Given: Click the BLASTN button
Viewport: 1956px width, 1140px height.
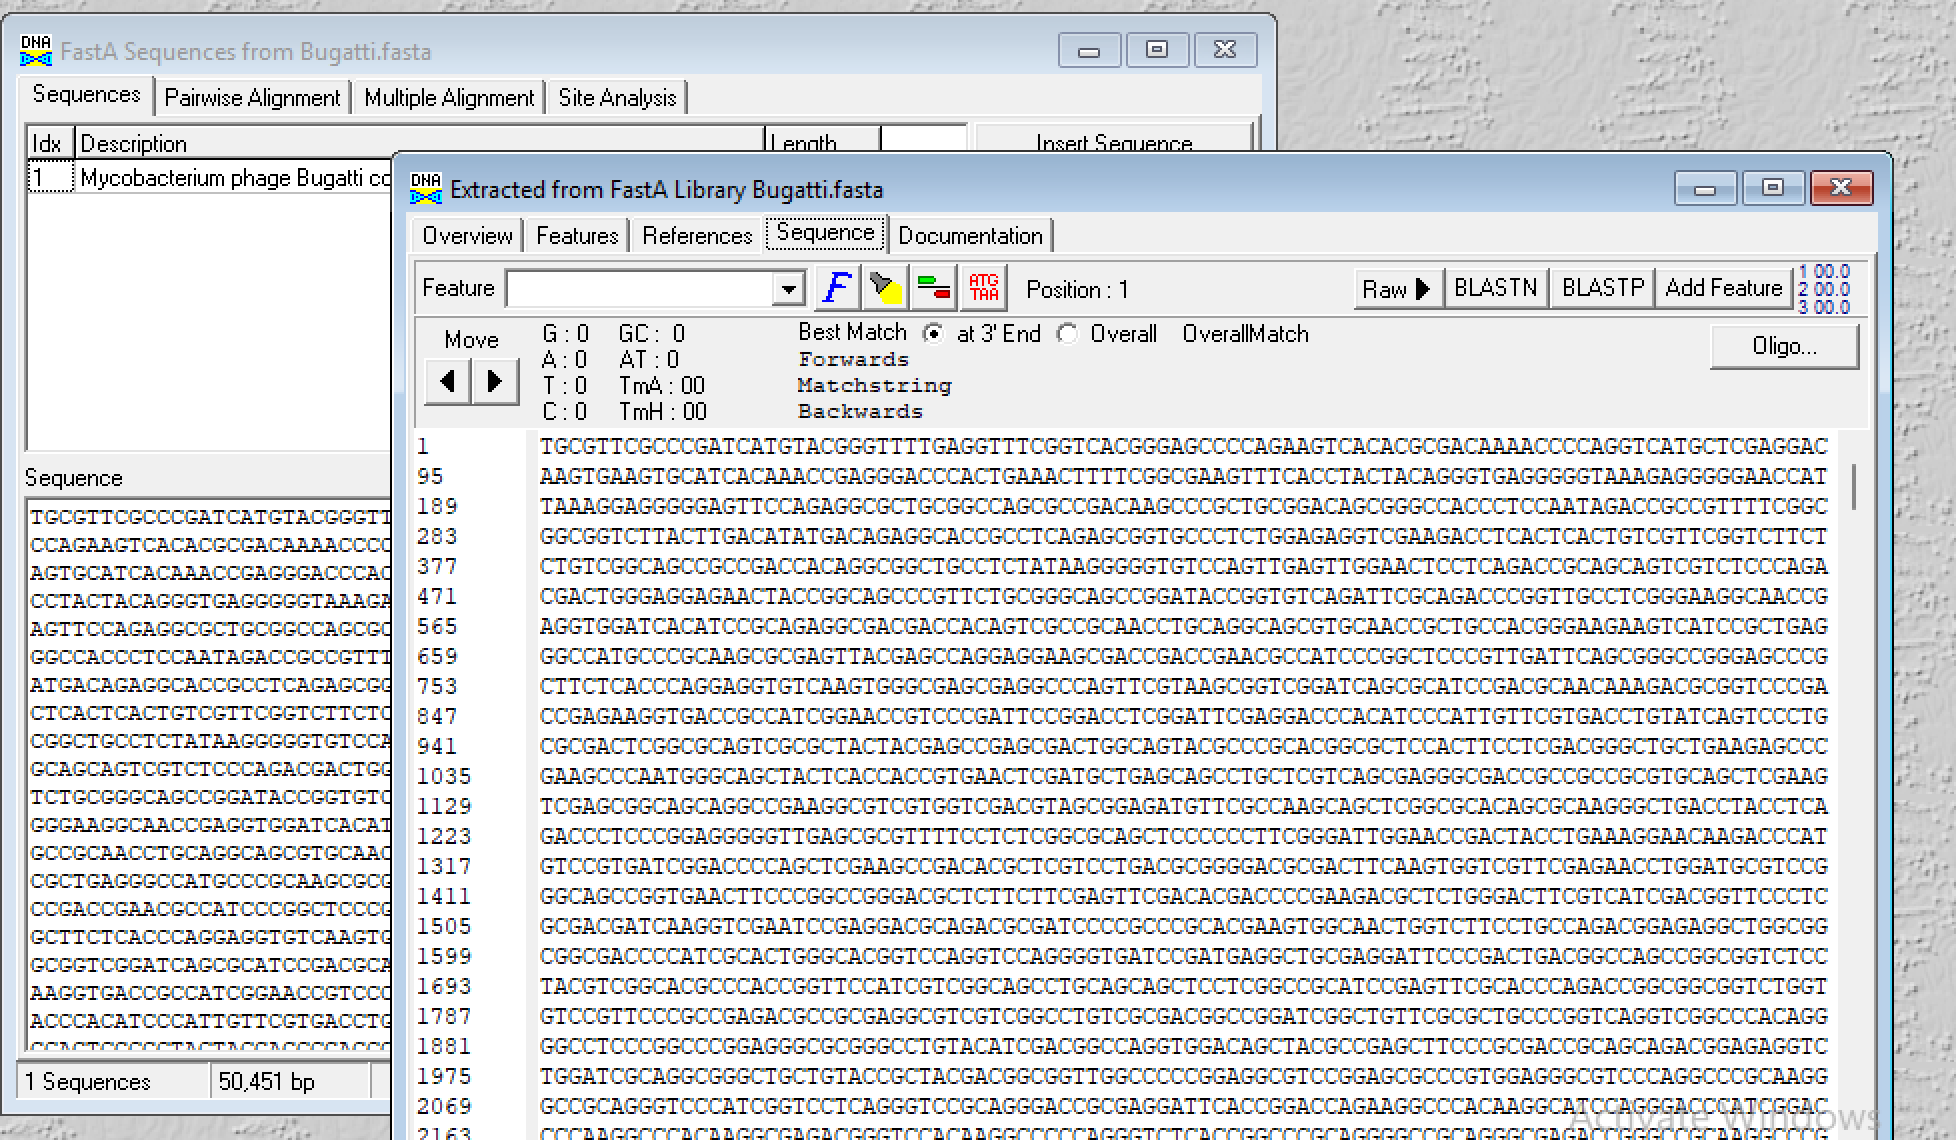Looking at the screenshot, I should click(1495, 288).
